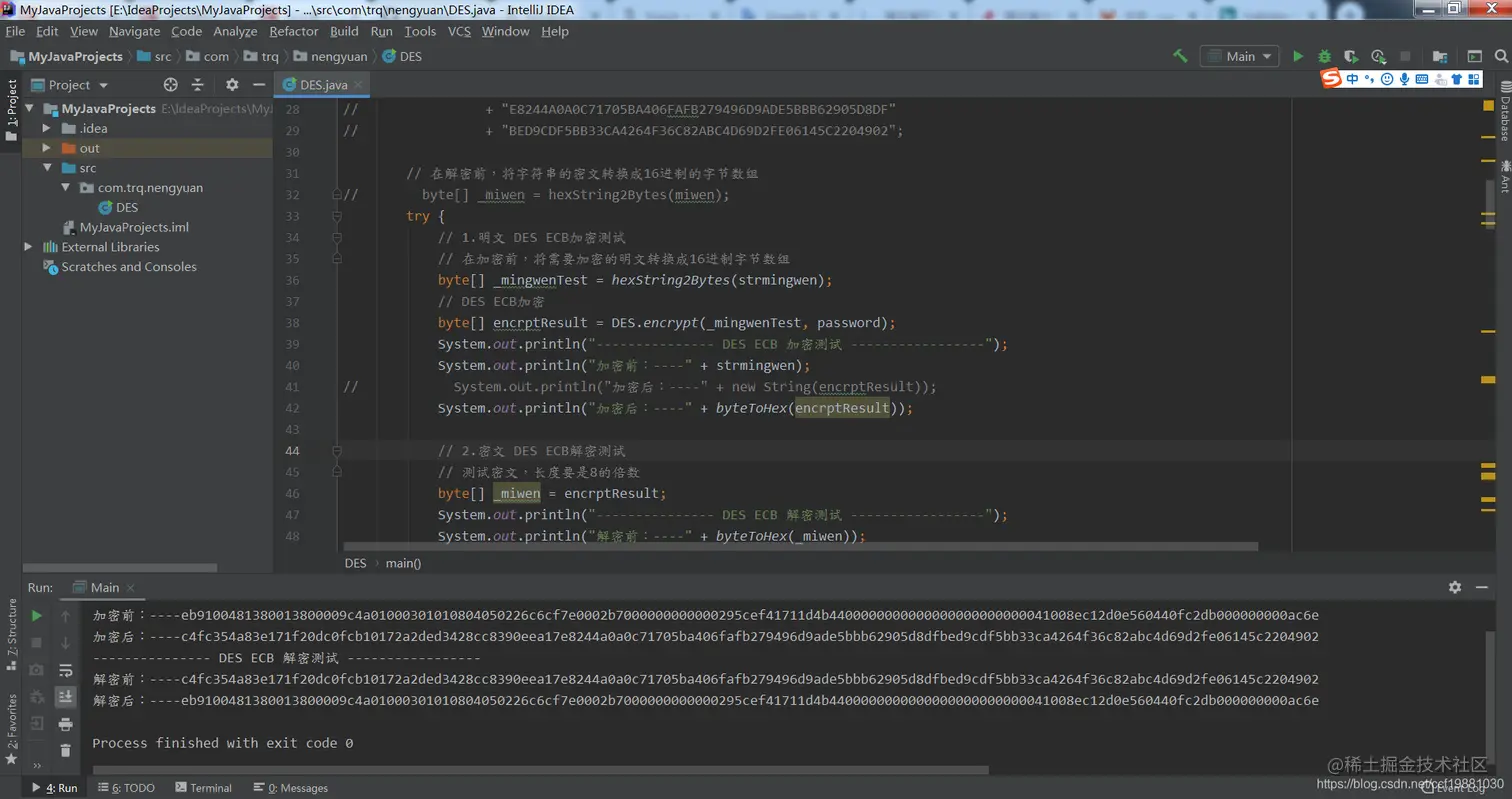Toggle the Z: Structure tool window

pos(11,634)
